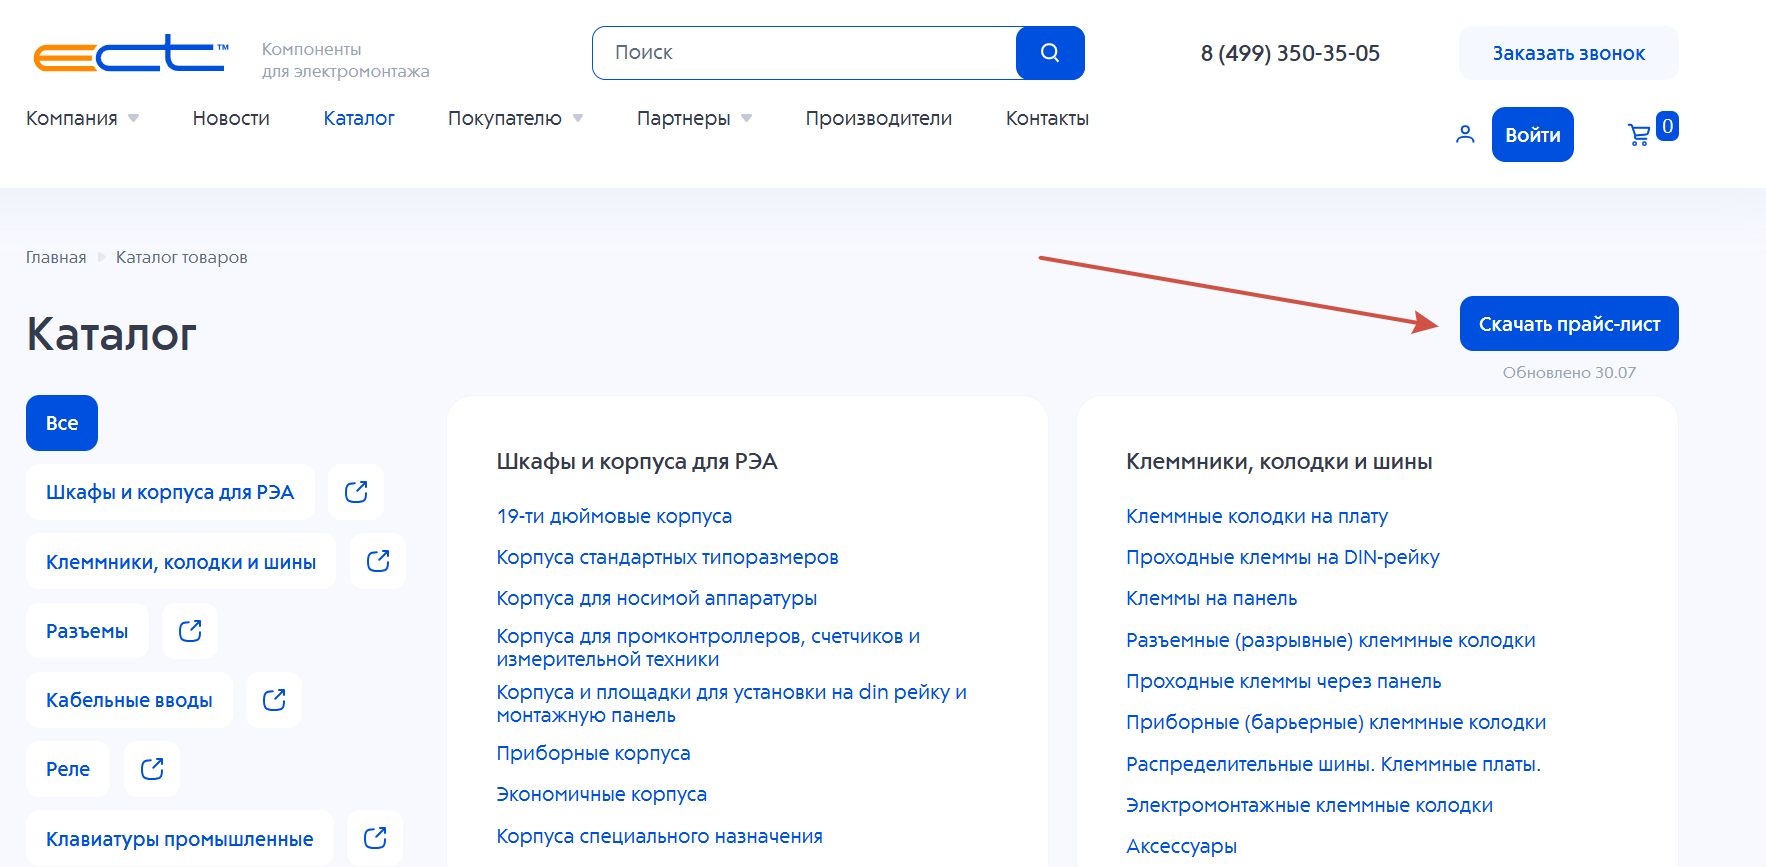Open external link icon next to Кабельные вводы
This screenshot has width=1766, height=867.
(x=274, y=700)
